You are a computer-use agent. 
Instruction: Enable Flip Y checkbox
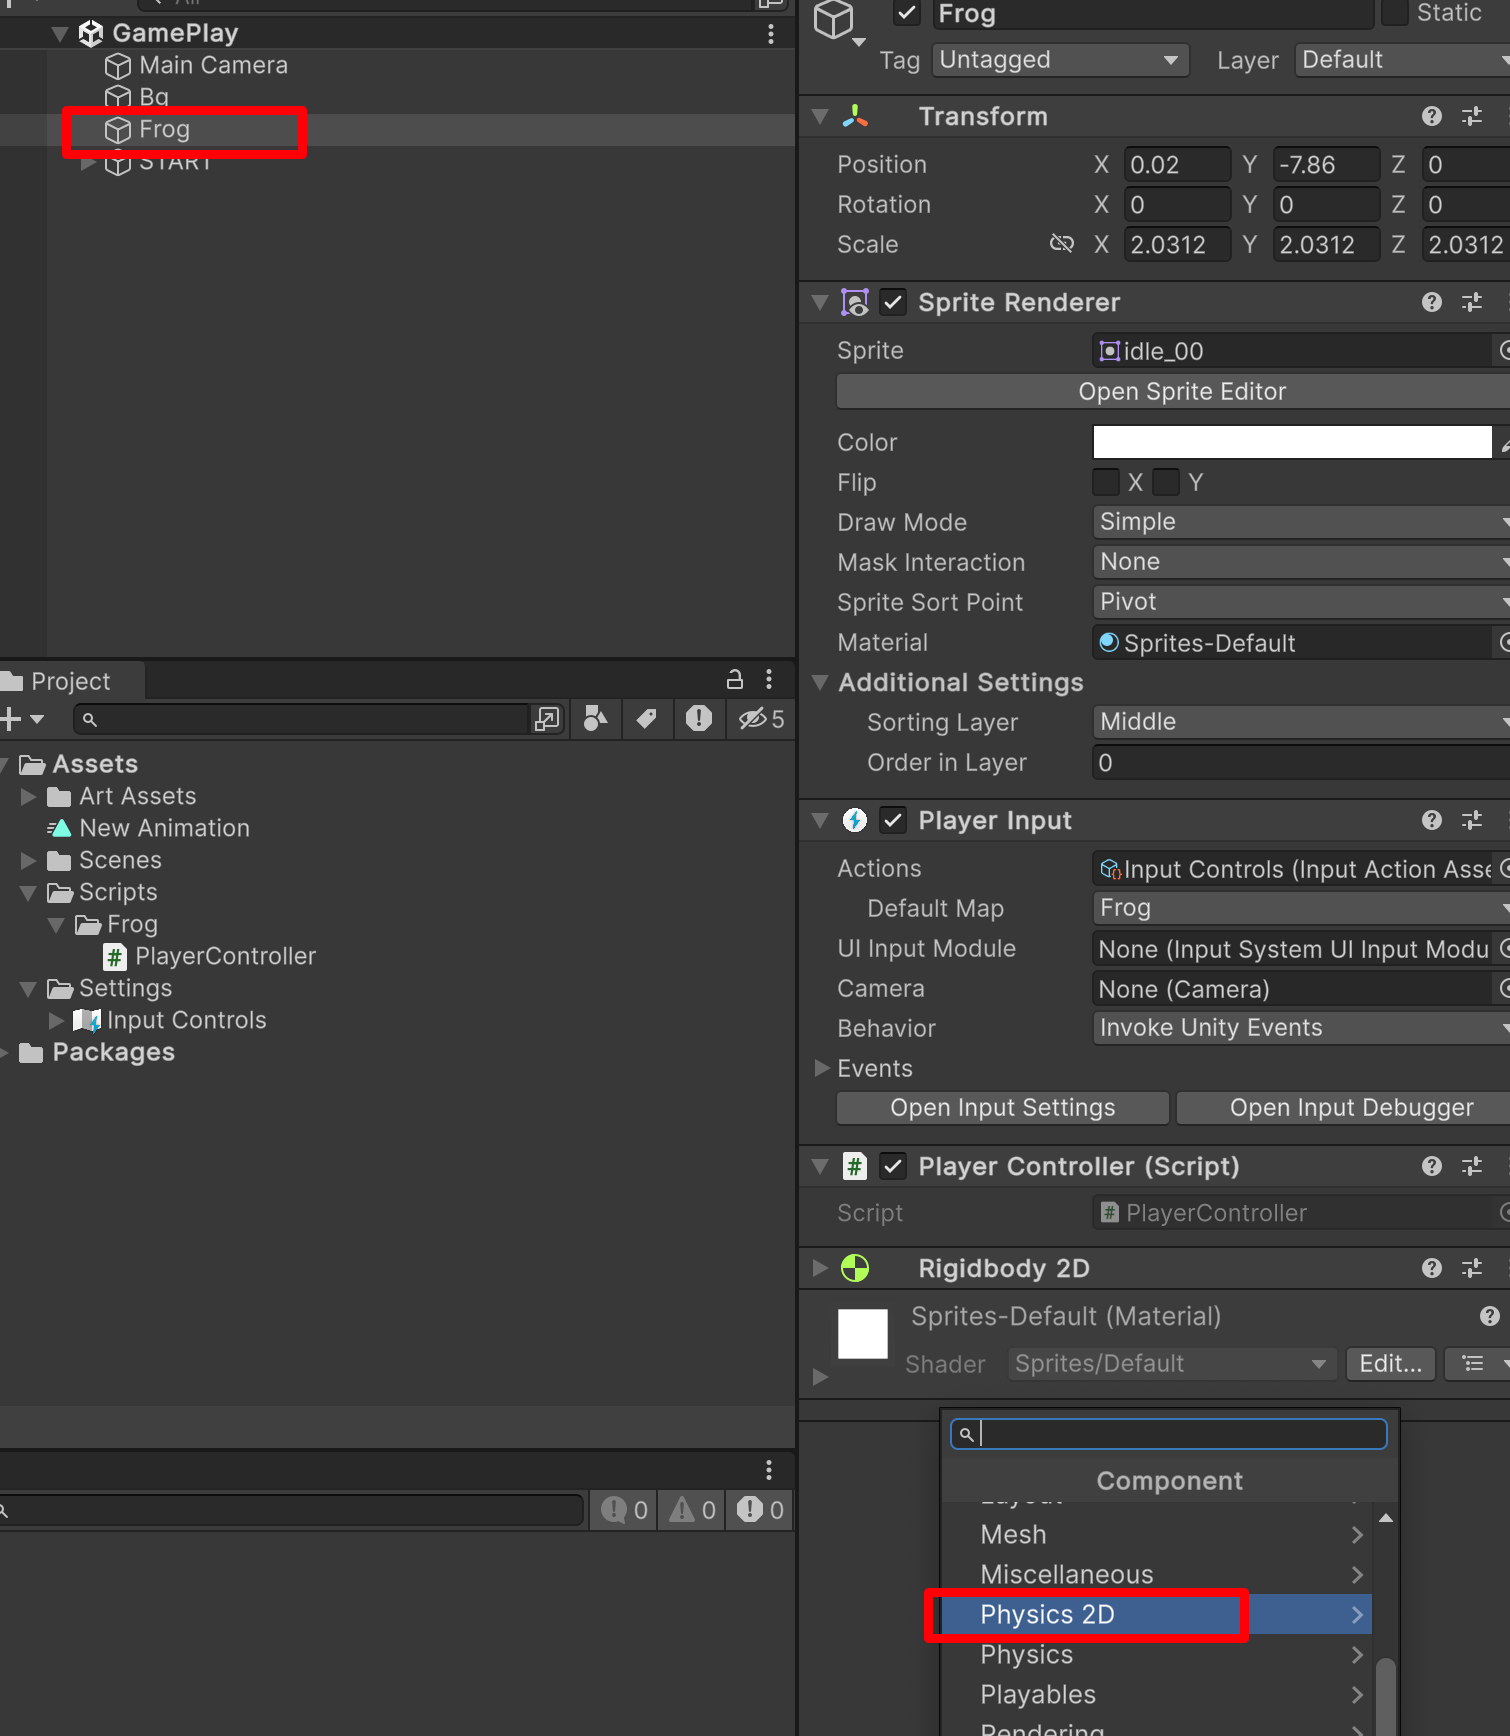coord(1166,482)
